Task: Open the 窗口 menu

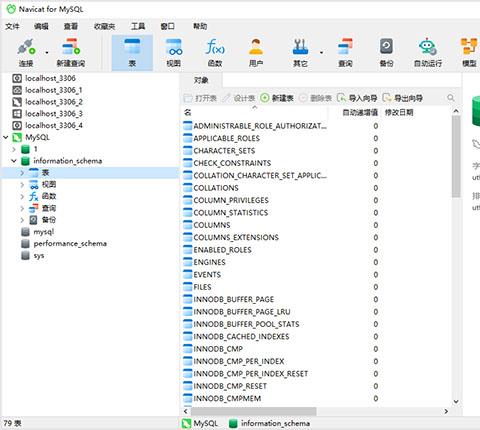Action: (167, 26)
